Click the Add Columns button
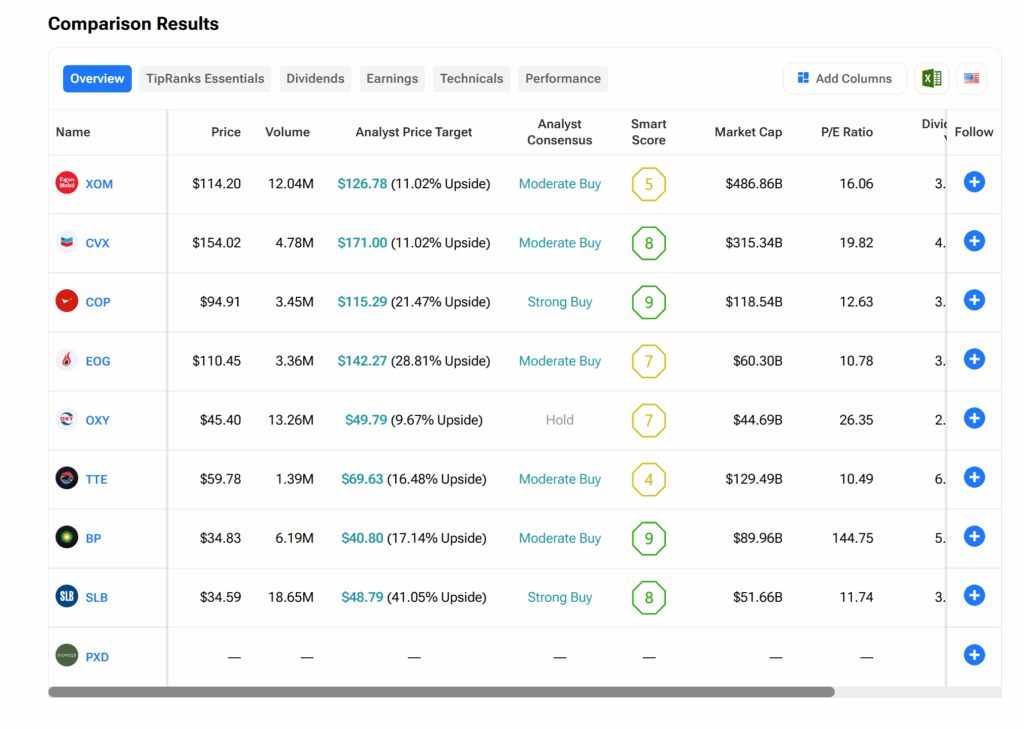This screenshot has height=729, width=1024. click(x=844, y=79)
